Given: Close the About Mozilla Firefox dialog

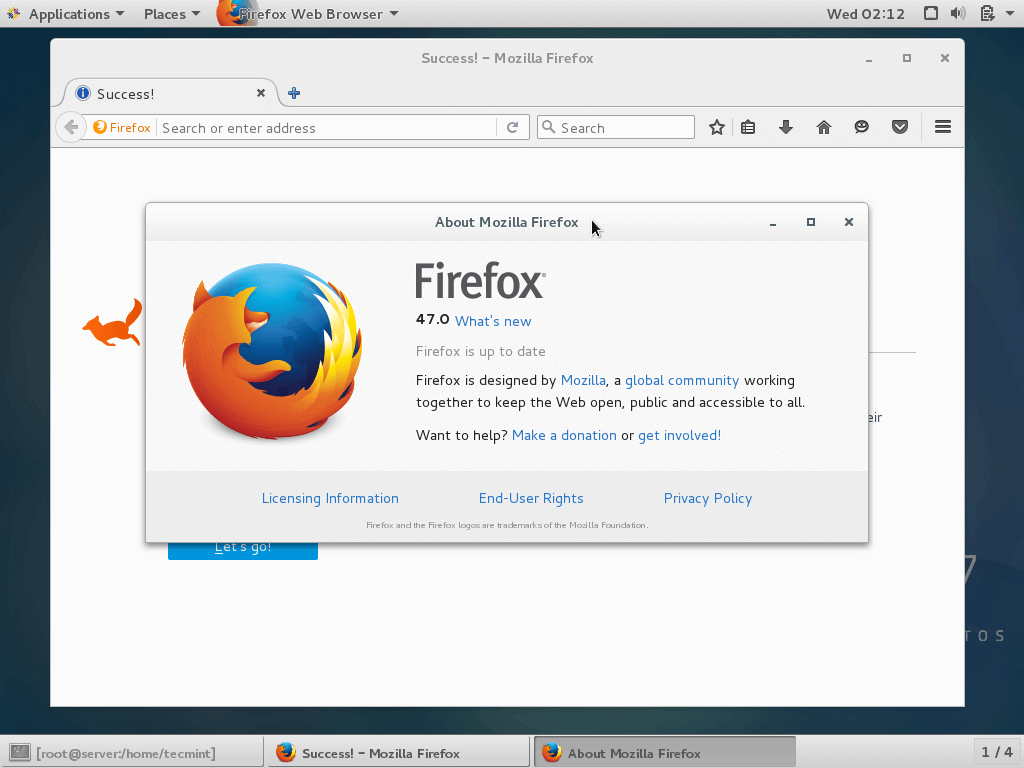Looking at the screenshot, I should pos(848,222).
